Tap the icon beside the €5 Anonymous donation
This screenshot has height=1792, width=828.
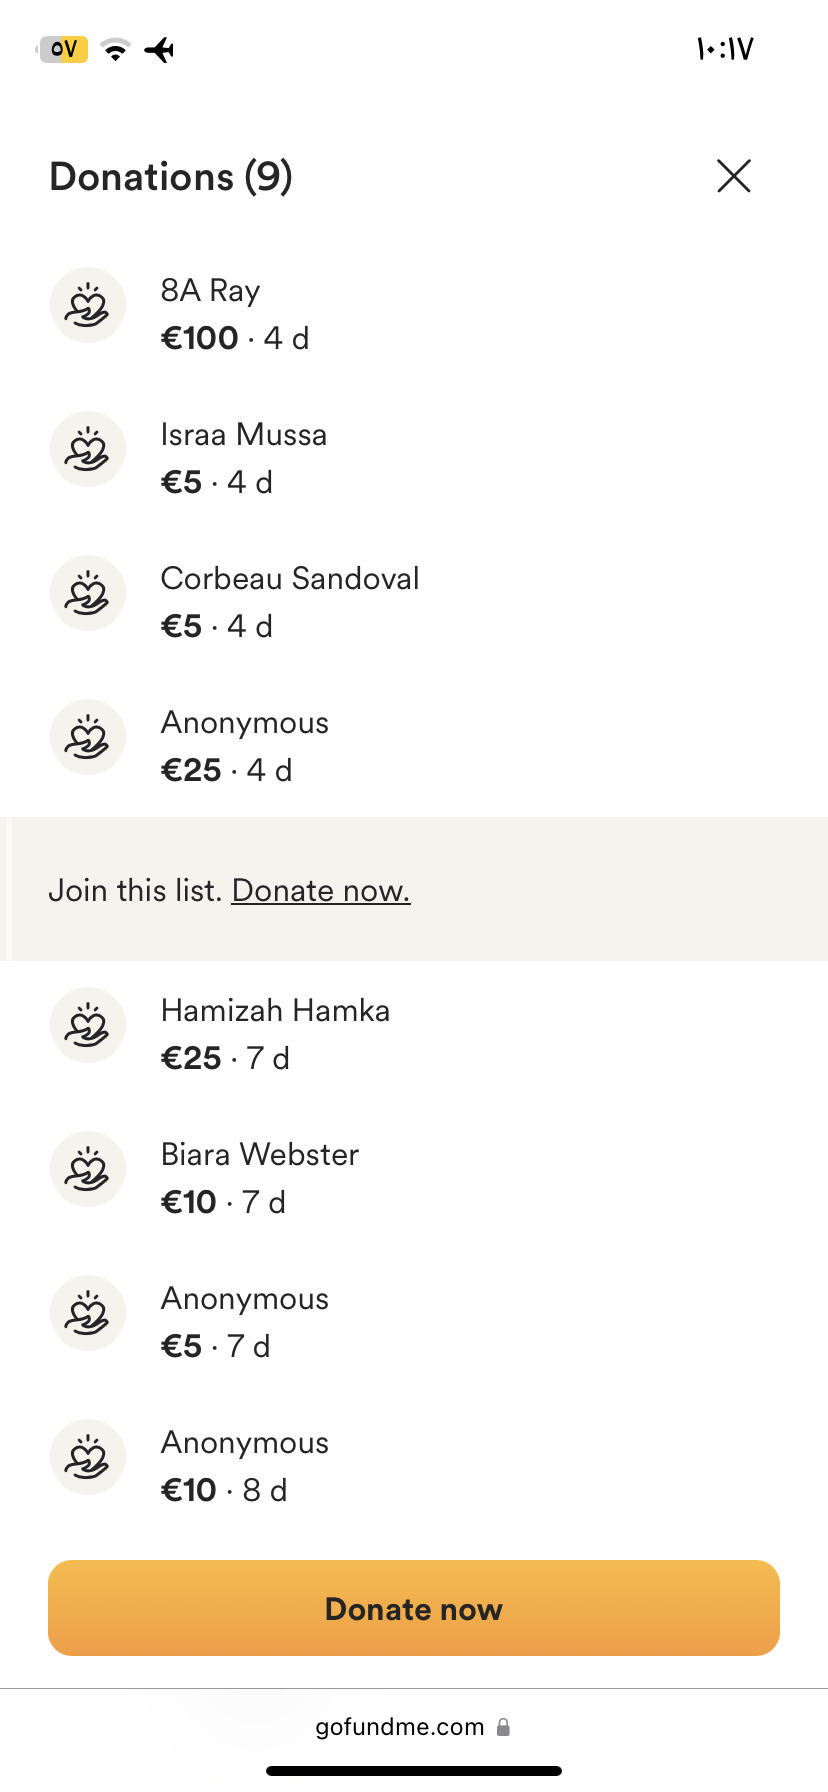pyautogui.click(x=88, y=1313)
